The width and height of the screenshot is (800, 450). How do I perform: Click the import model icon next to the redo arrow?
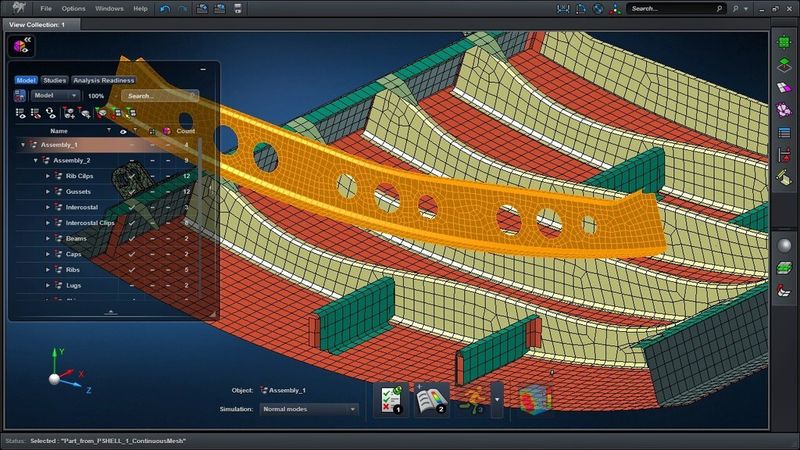click(x=202, y=8)
